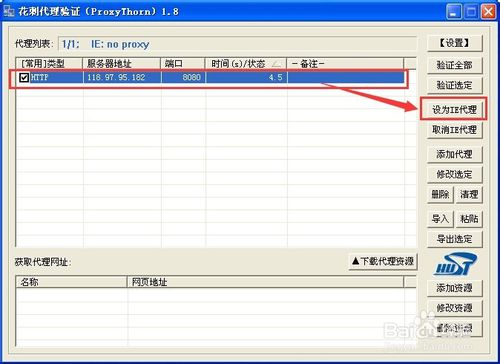The height and width of the screenshot is (364, 500).
Task: Click the 清理 cleanup button
Action: coord(469,194)
